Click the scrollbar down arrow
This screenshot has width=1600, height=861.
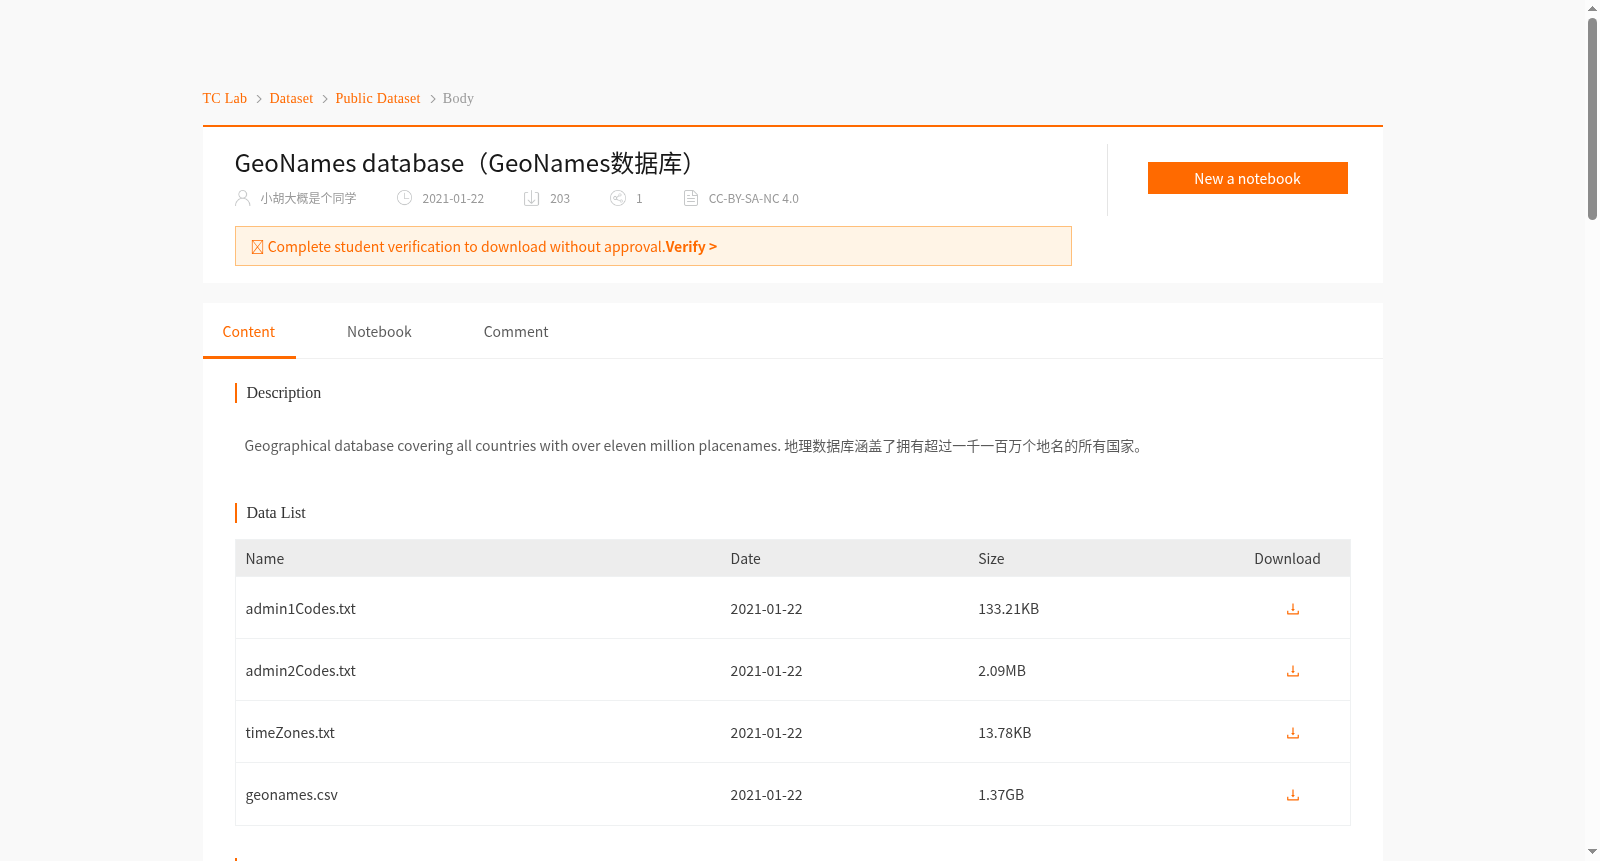point(1592,852)
